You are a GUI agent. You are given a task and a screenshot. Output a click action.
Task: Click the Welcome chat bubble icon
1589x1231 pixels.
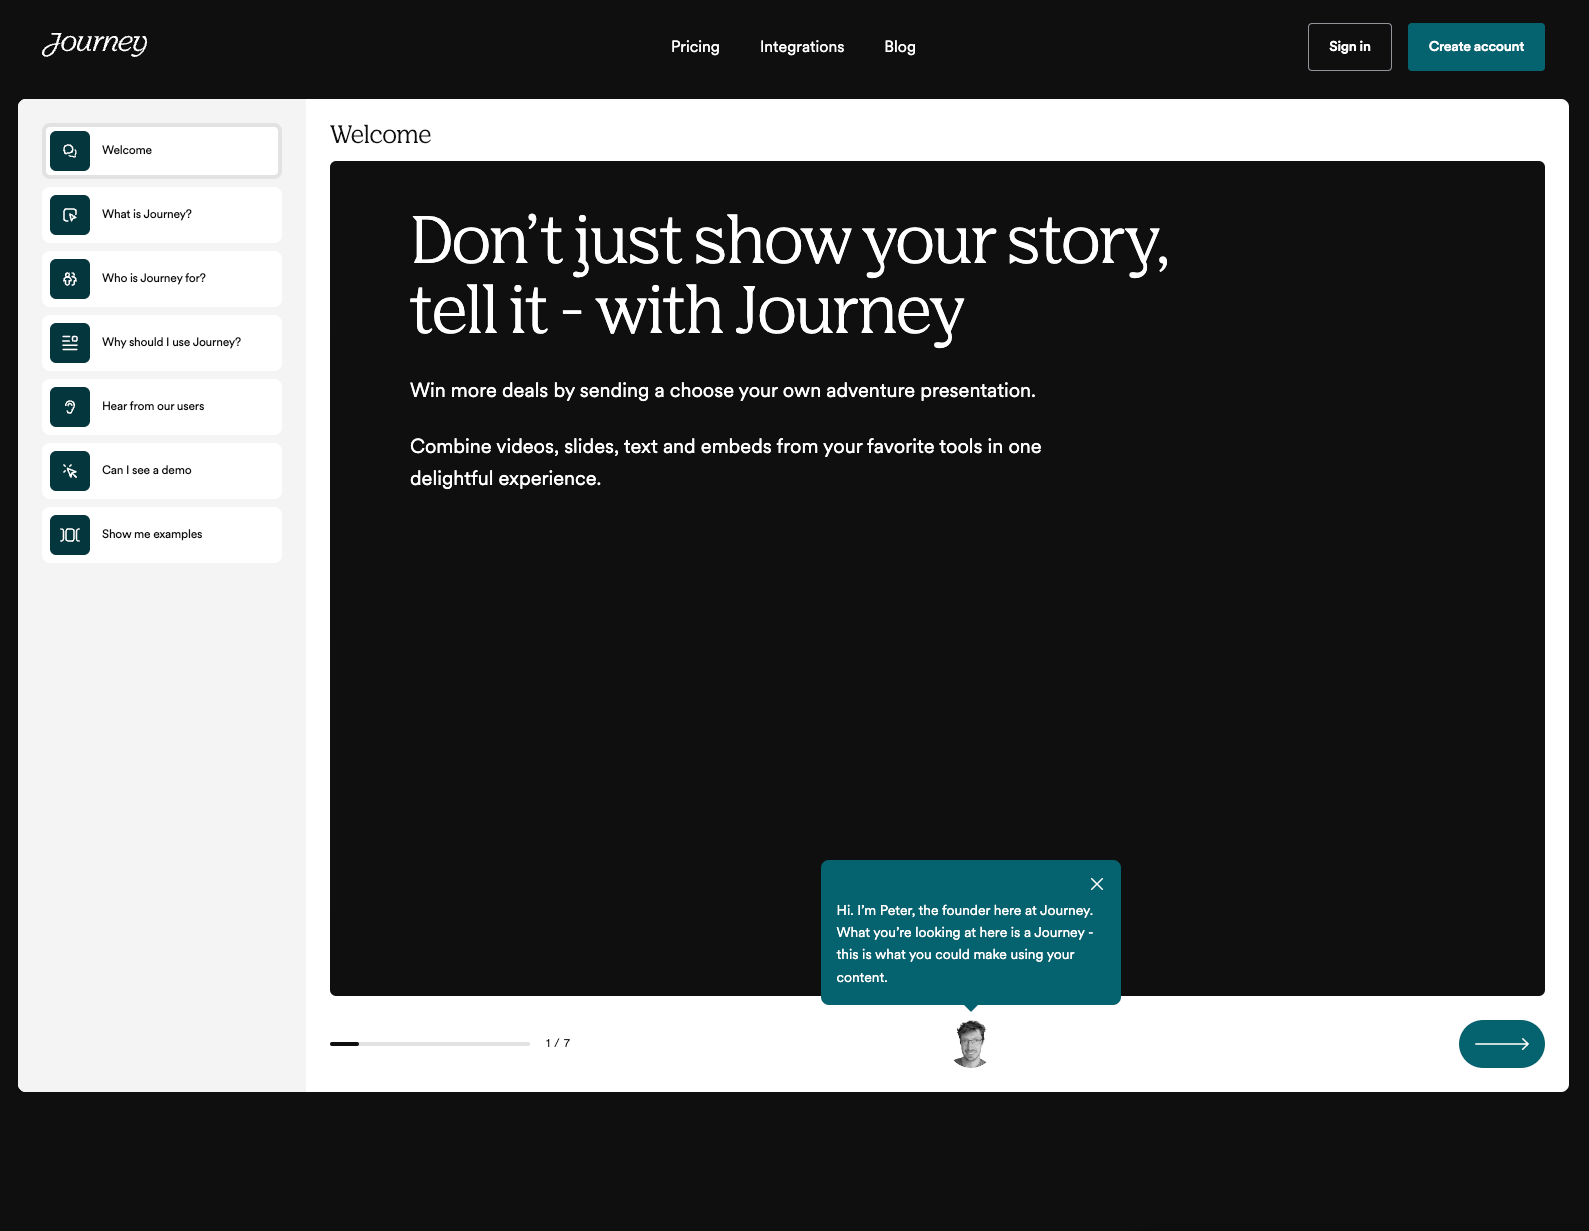coord(70,151)
